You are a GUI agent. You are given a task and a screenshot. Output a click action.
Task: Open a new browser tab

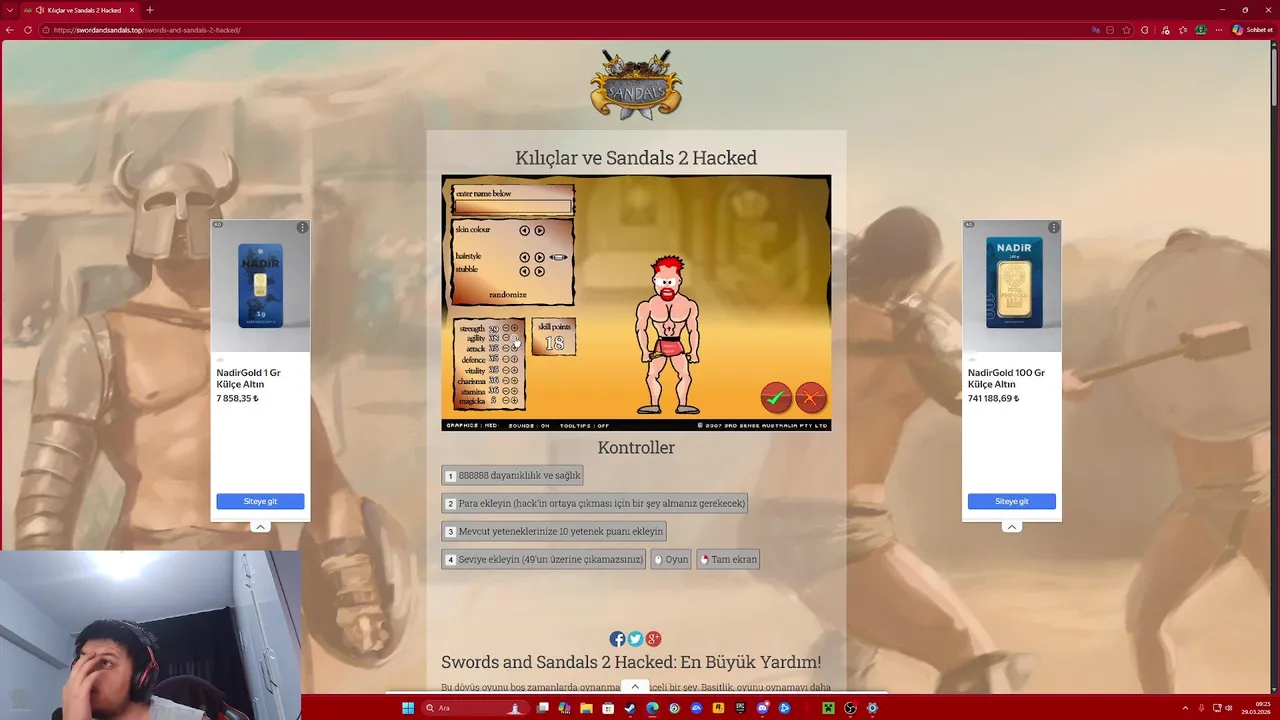tap(150, 10)
